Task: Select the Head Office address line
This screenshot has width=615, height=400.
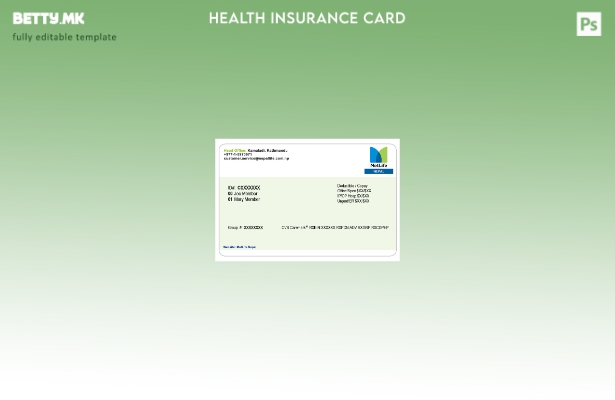Action: (x=255, y=150)
